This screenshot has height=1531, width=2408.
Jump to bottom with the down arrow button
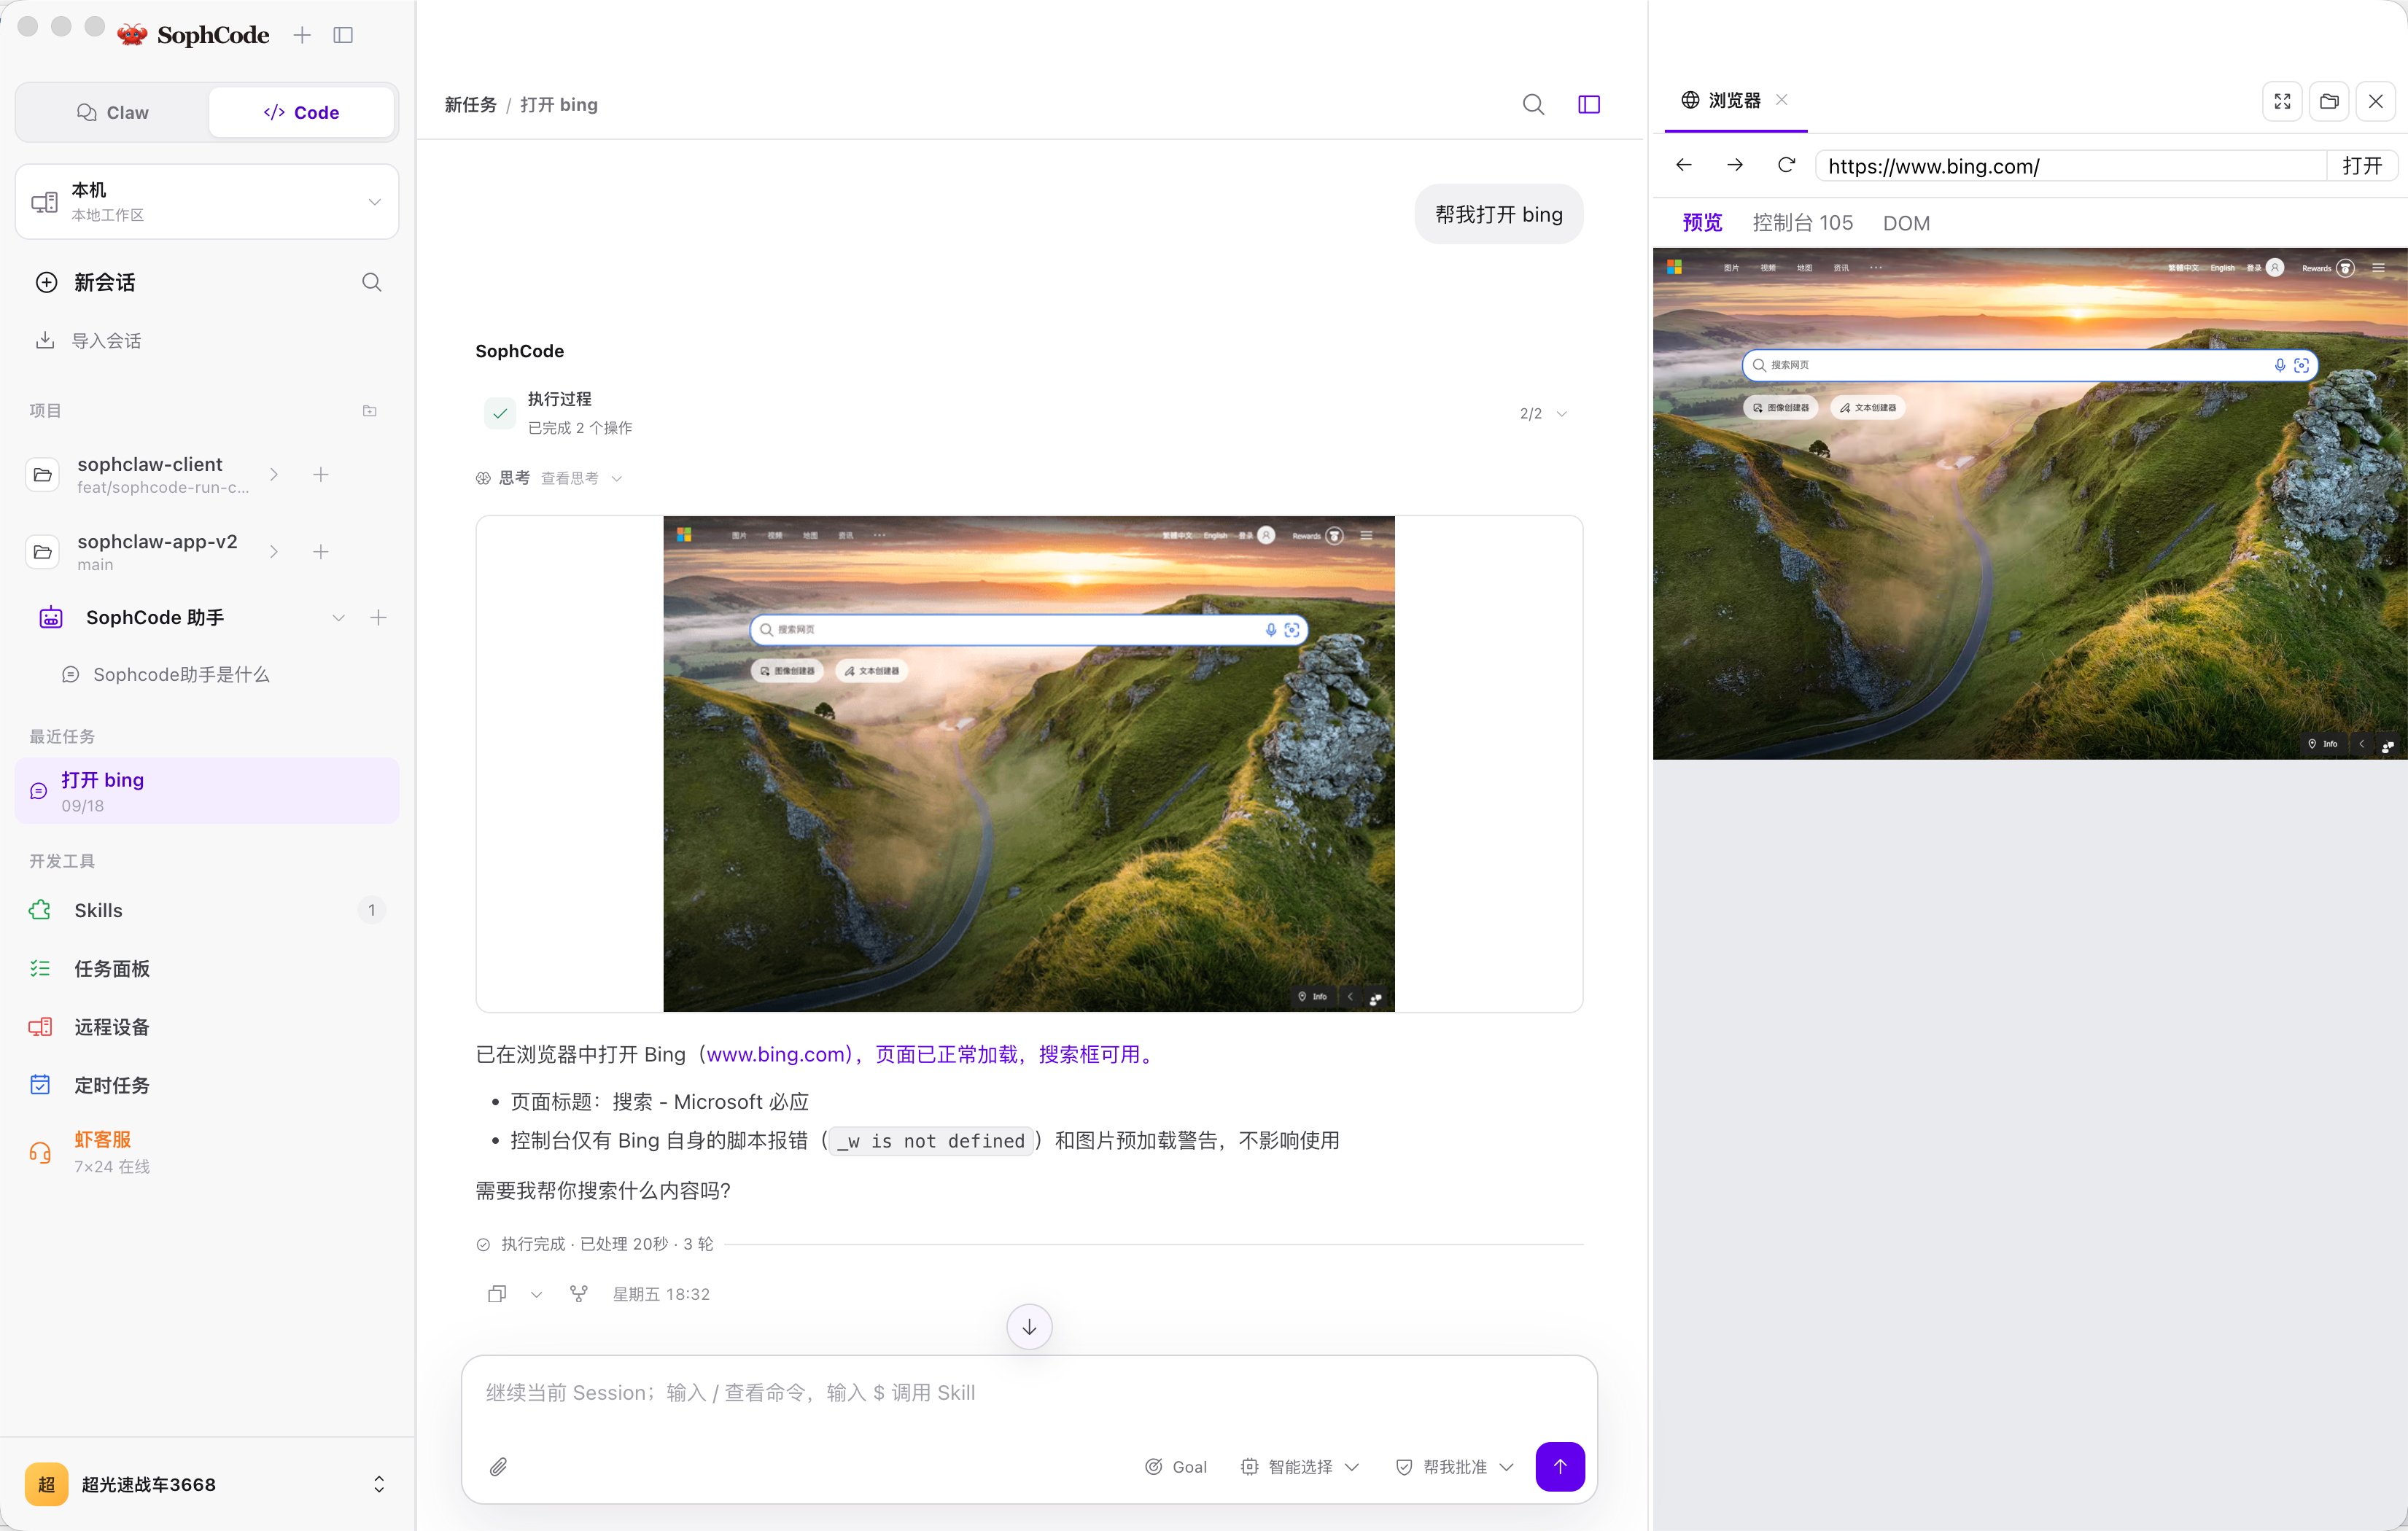tap(1029, 1327)
